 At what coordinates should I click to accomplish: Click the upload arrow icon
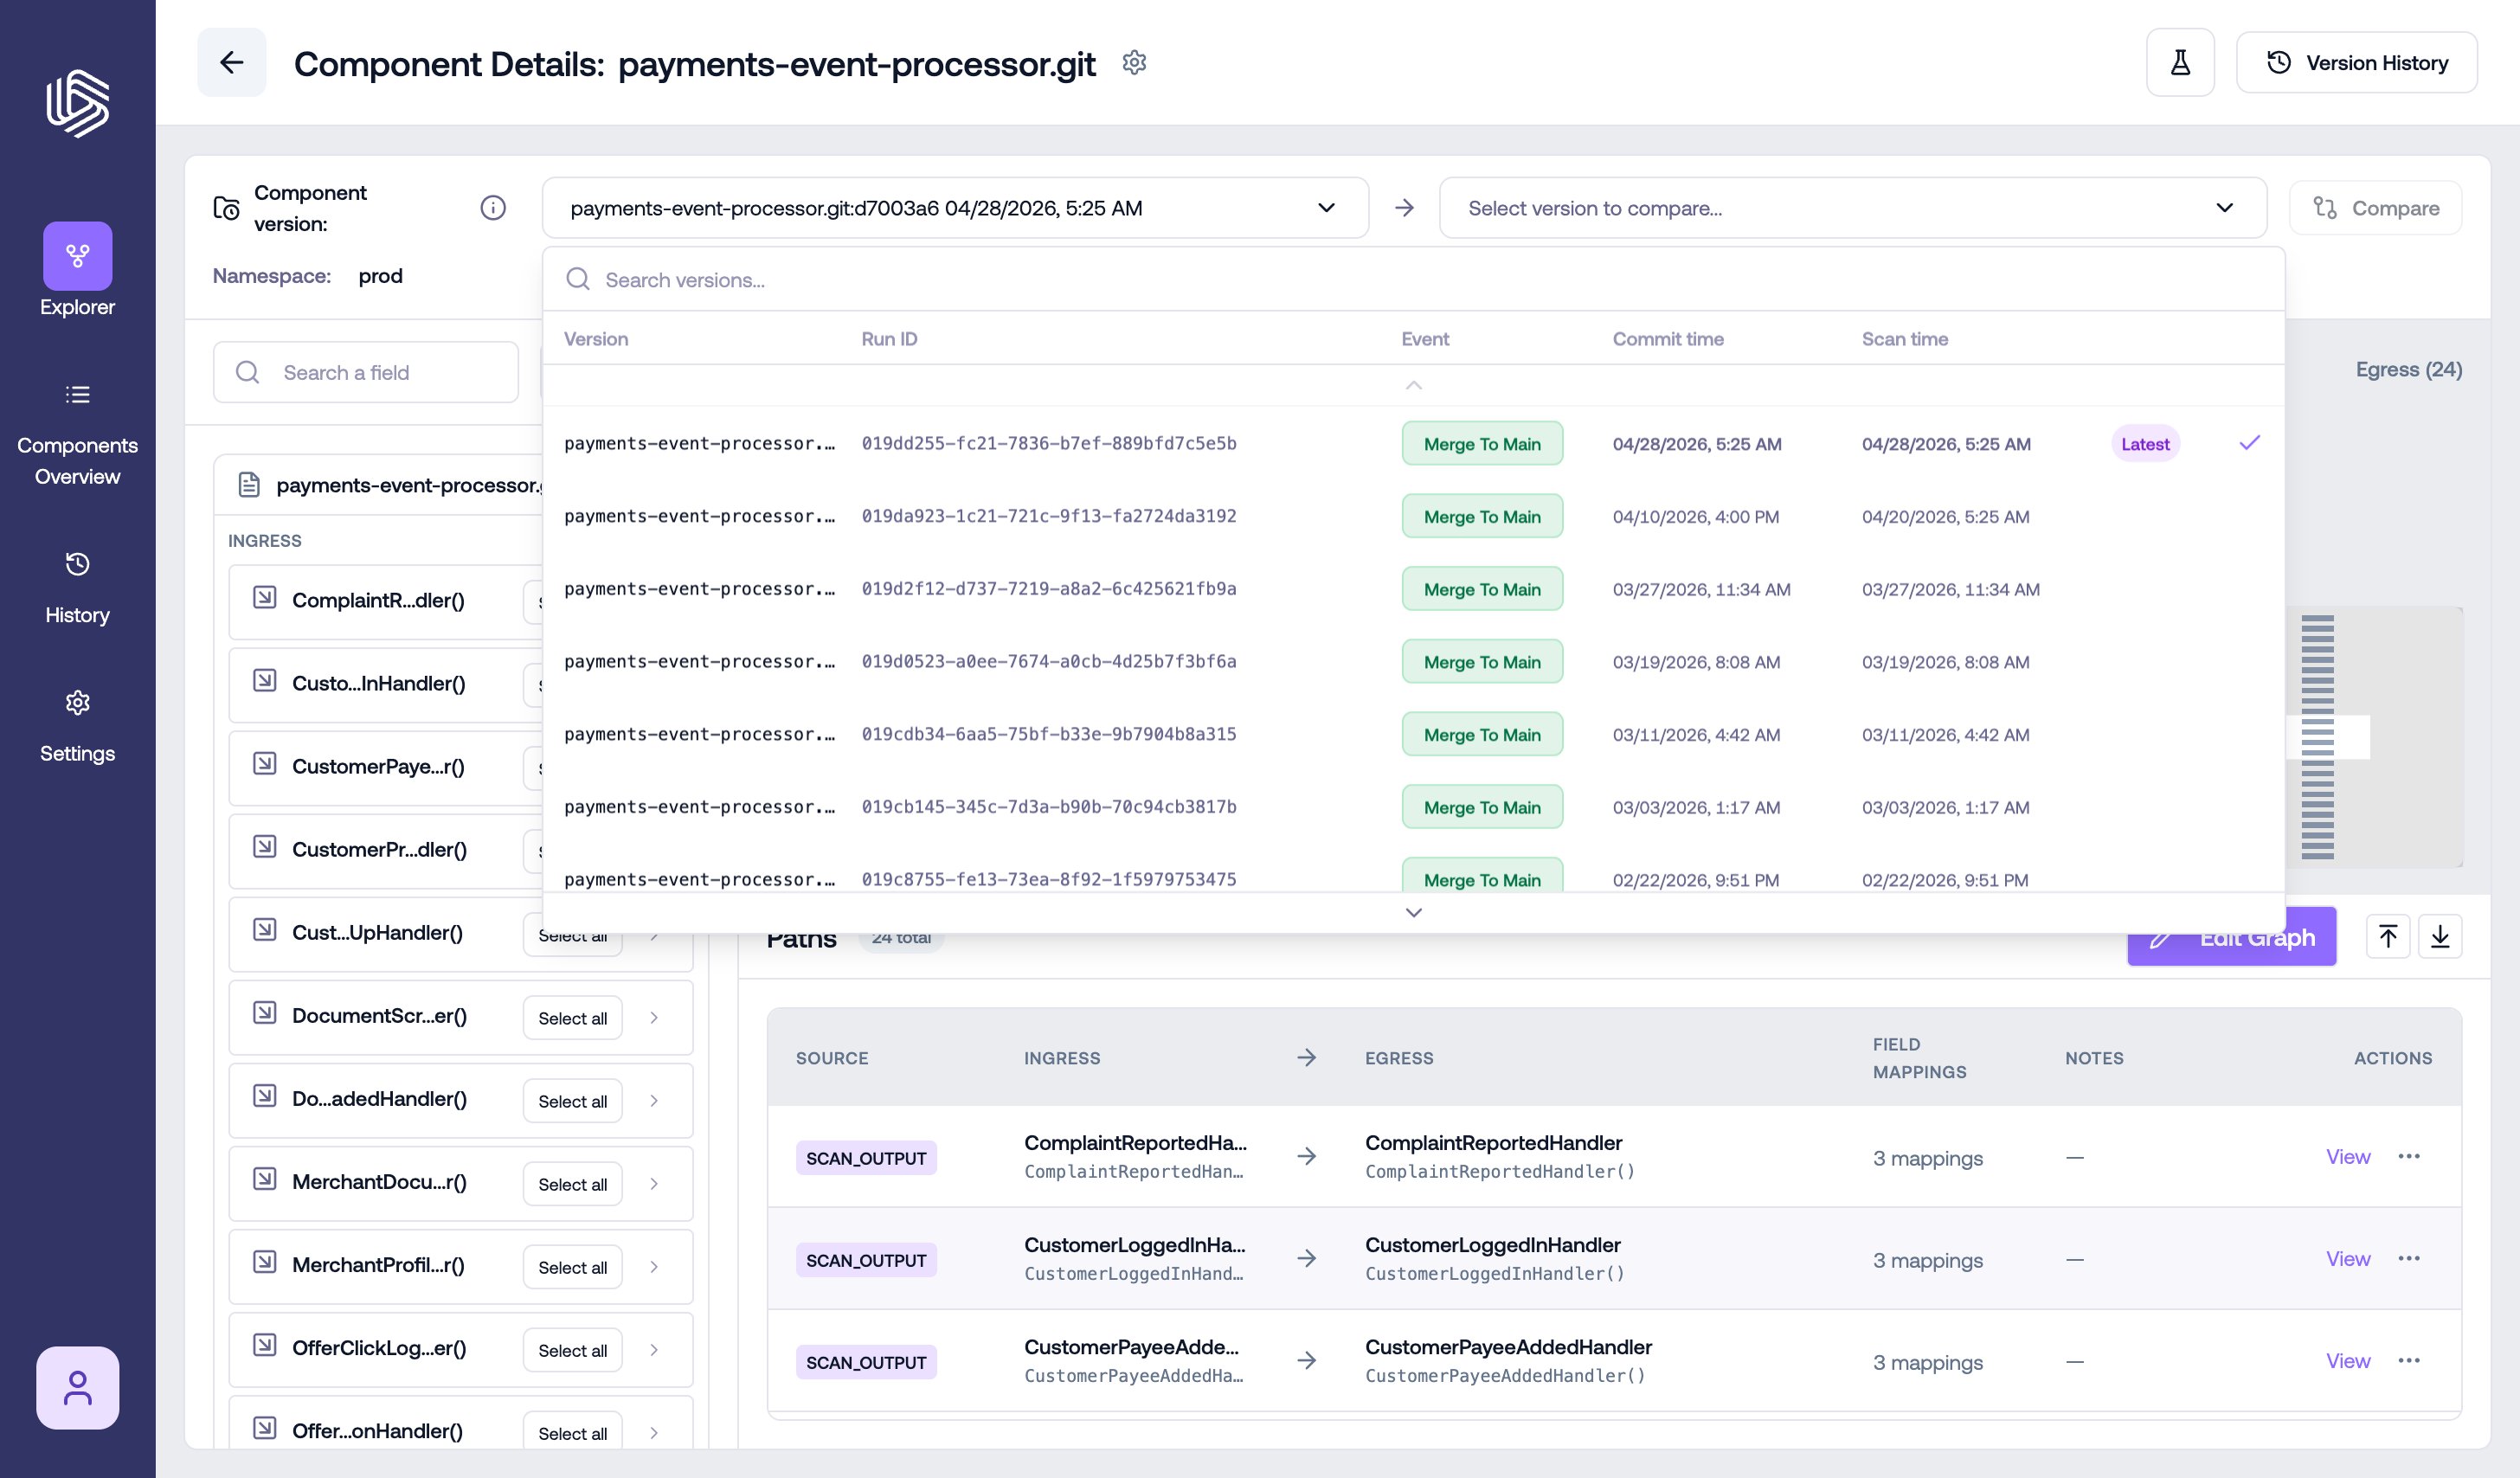2387,936
